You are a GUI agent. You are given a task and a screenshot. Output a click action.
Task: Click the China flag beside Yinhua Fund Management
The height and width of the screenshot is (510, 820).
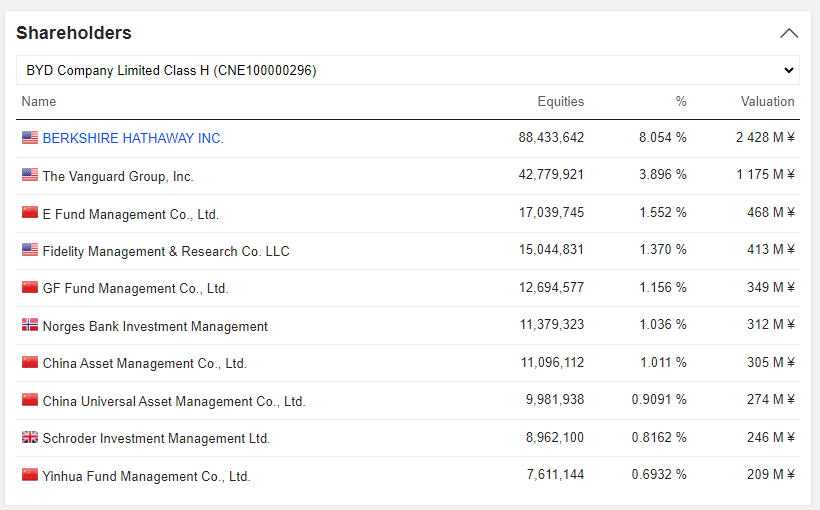pos(30,474)
